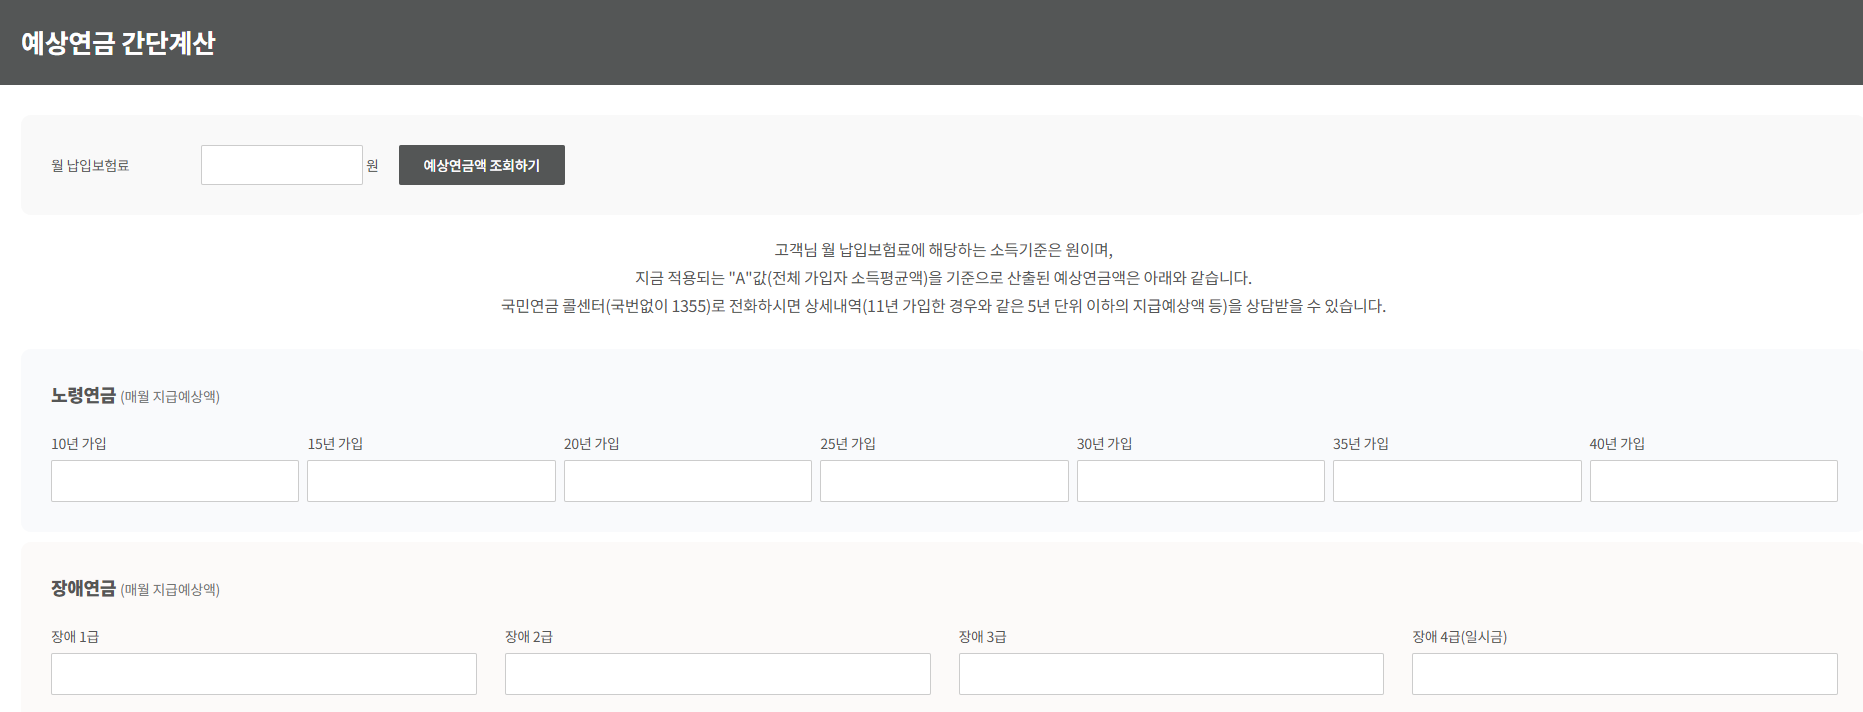Image resolution: width=1863 pixels, height=712 pixels.
Task: Click the 장애 3급 amount field
Action: [1171, 674]
